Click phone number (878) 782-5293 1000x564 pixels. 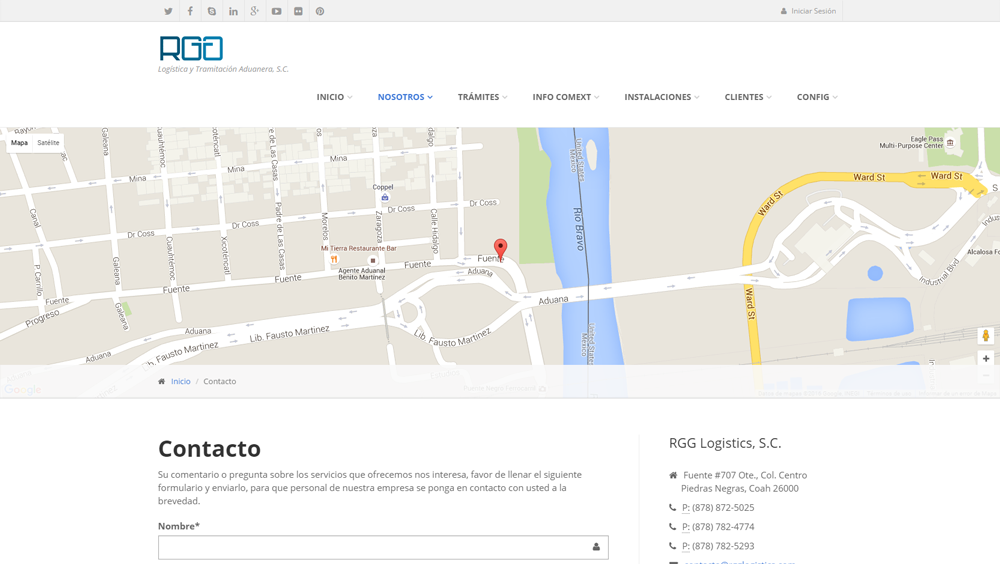(723, 546)
